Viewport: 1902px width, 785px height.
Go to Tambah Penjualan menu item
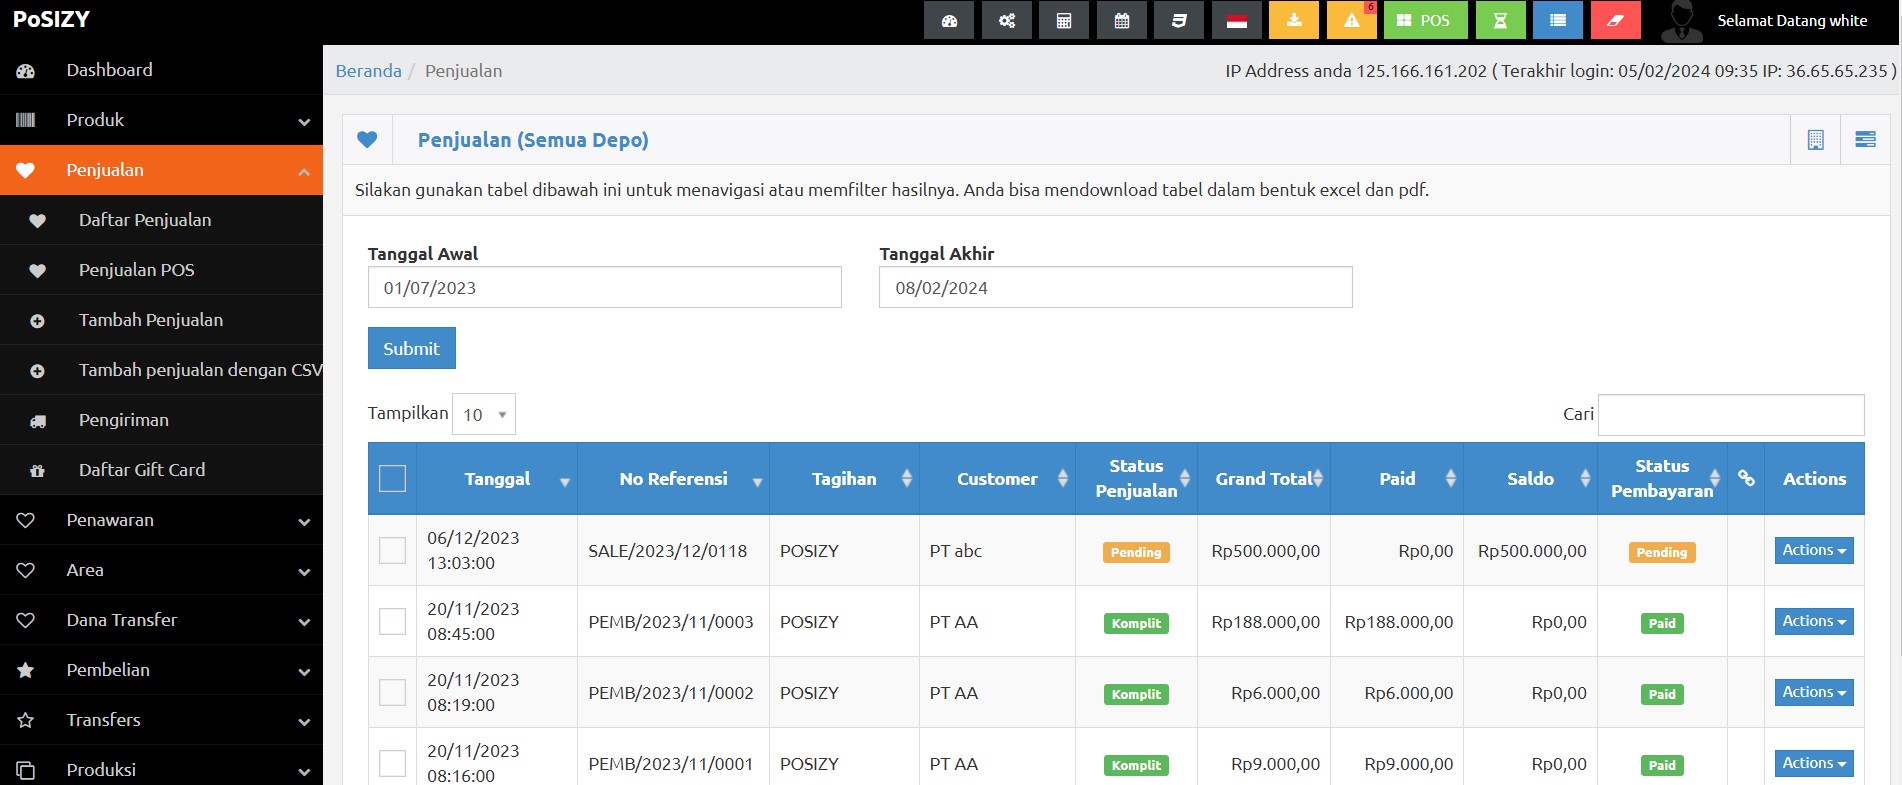click(x=151, y=320)
